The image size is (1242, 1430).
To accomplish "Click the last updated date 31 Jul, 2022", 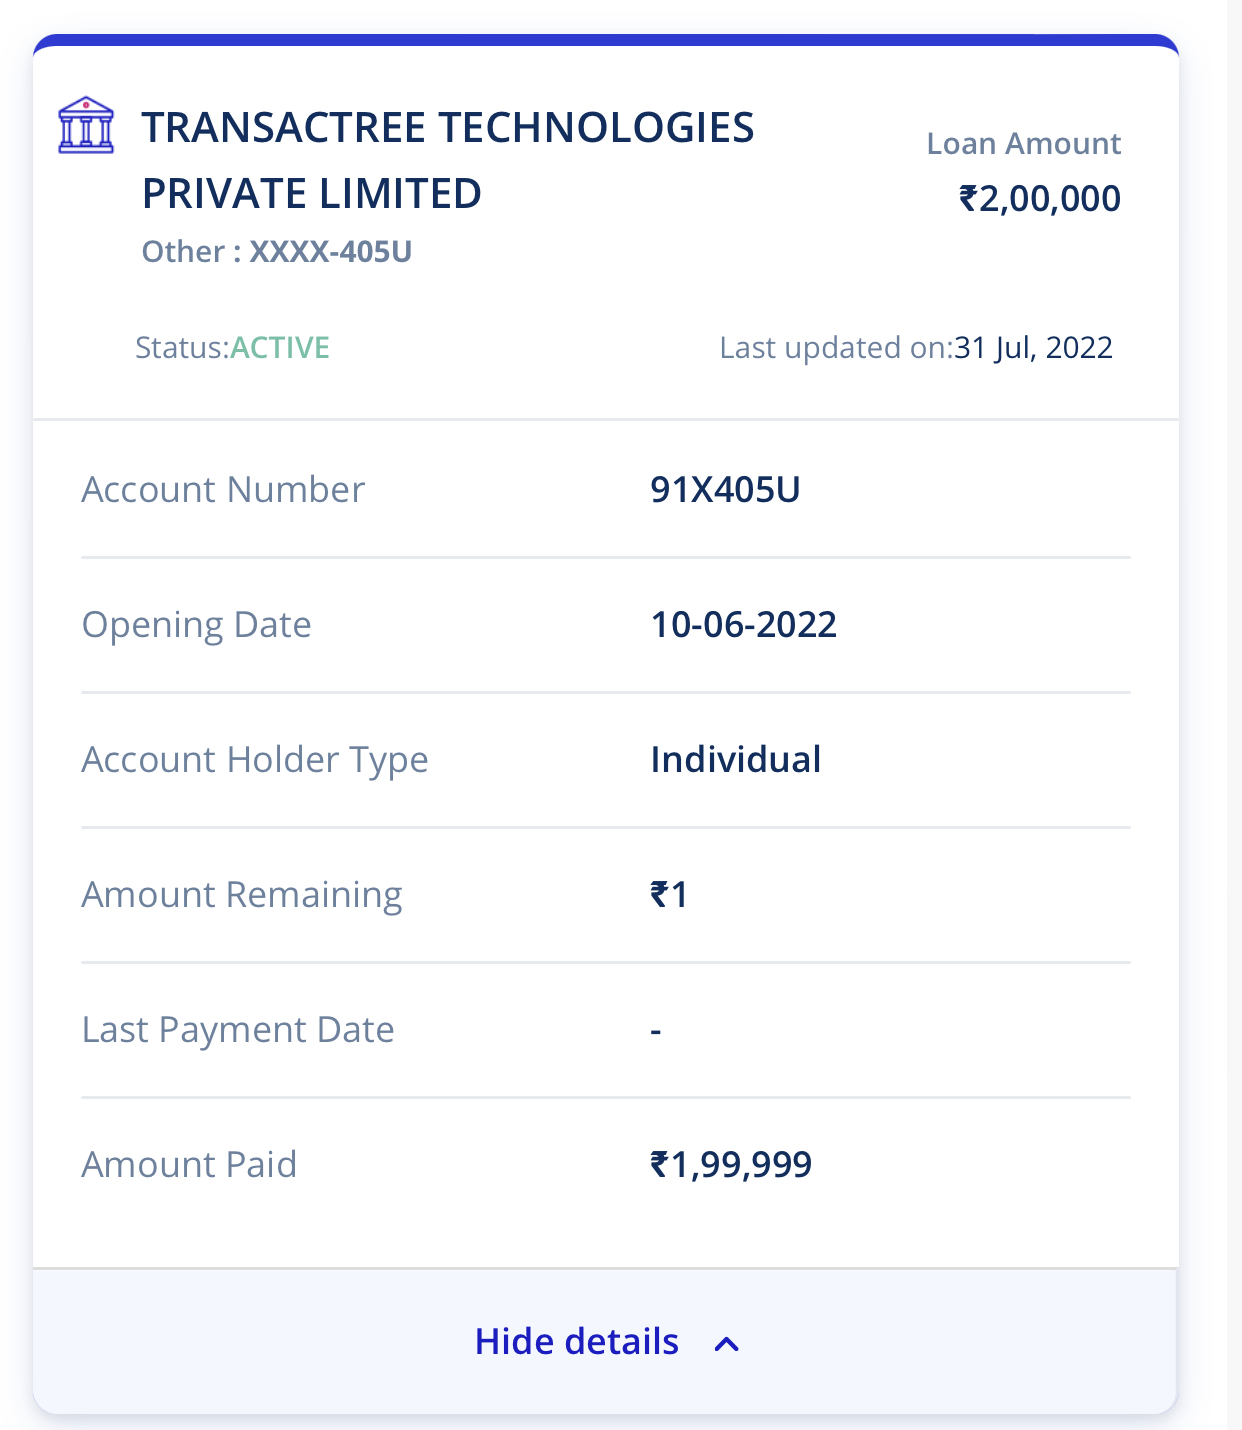I will (1033, 348).
